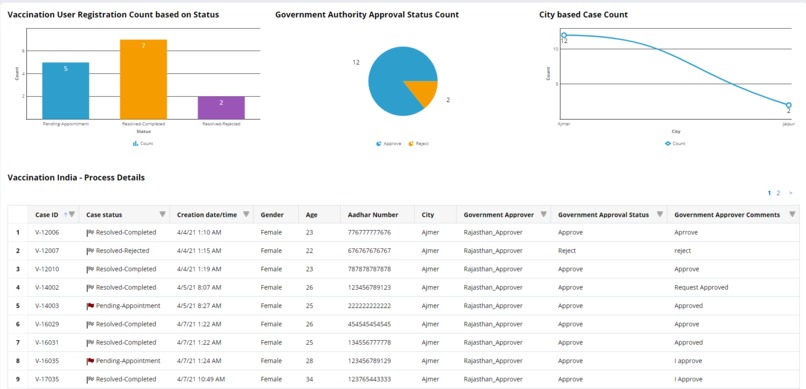Image resolution: width=806 pixels, height=389 pixels.
Task: Go to page 2 of the table
Action: click(778, 193)
